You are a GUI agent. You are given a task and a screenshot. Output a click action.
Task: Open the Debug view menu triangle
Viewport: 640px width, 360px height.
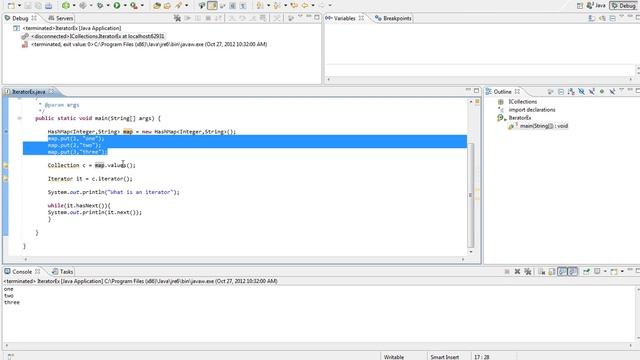click(300, 17)
